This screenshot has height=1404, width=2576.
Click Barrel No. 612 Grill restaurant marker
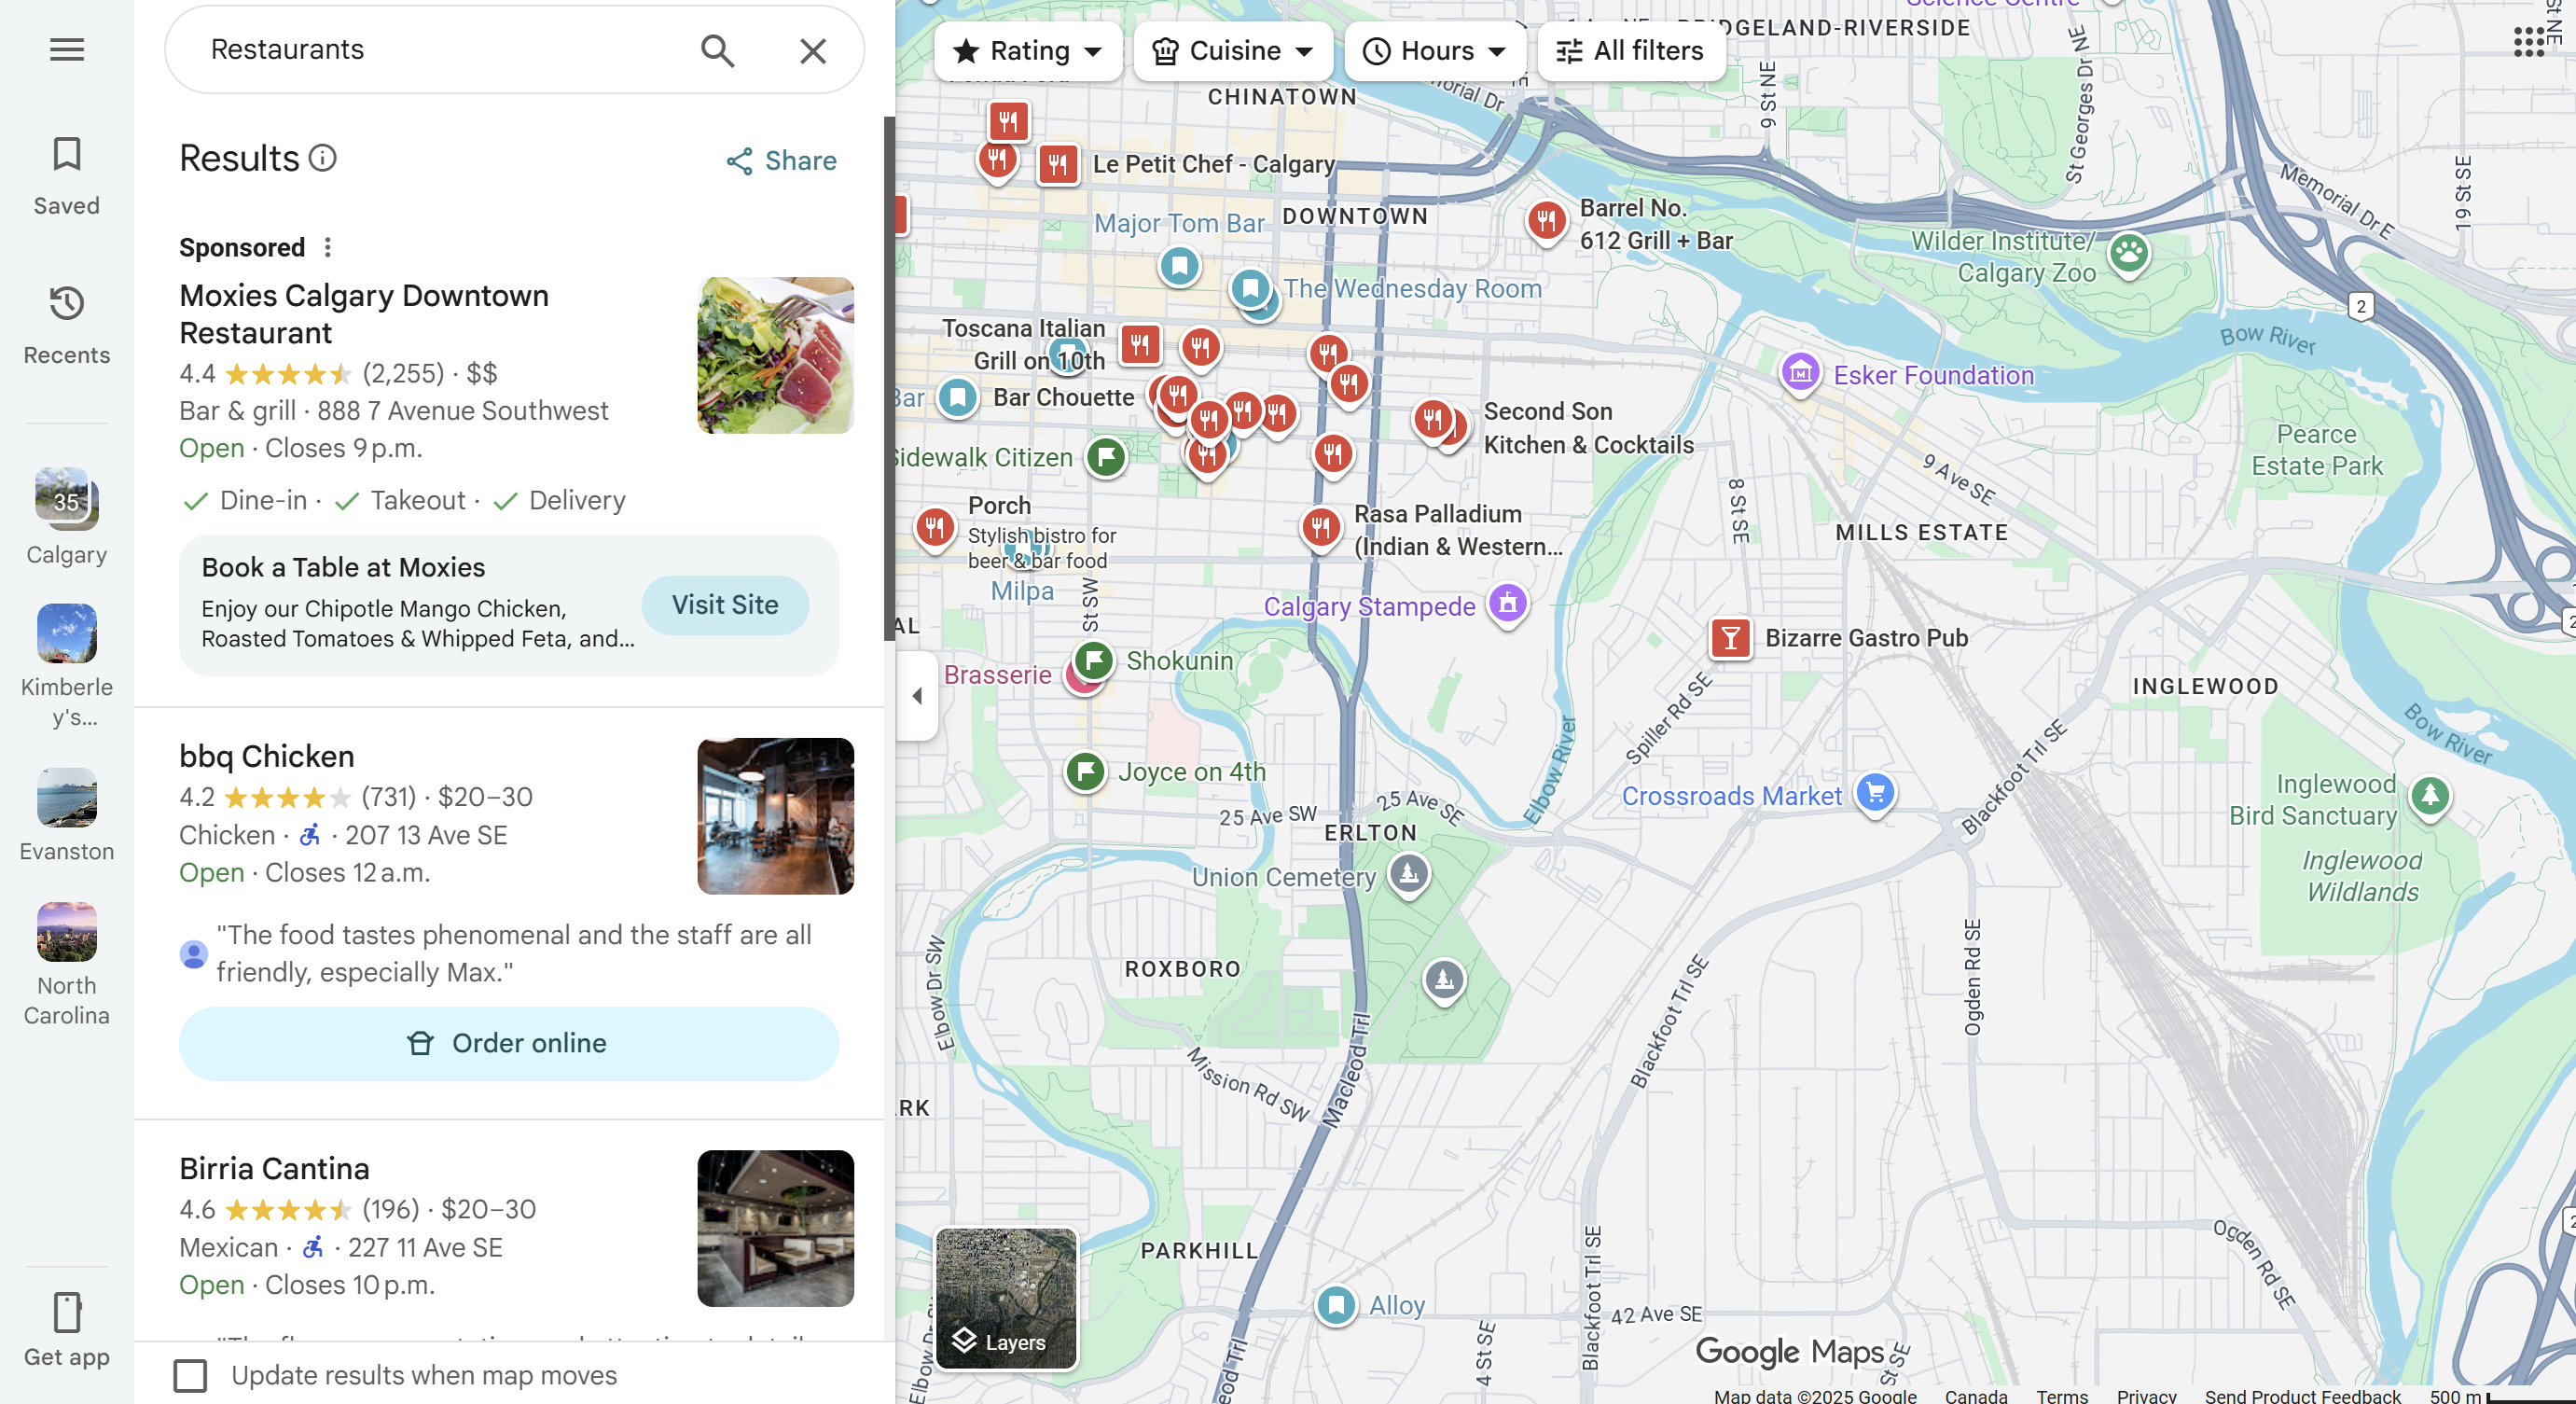click(x=1546, y=221)
